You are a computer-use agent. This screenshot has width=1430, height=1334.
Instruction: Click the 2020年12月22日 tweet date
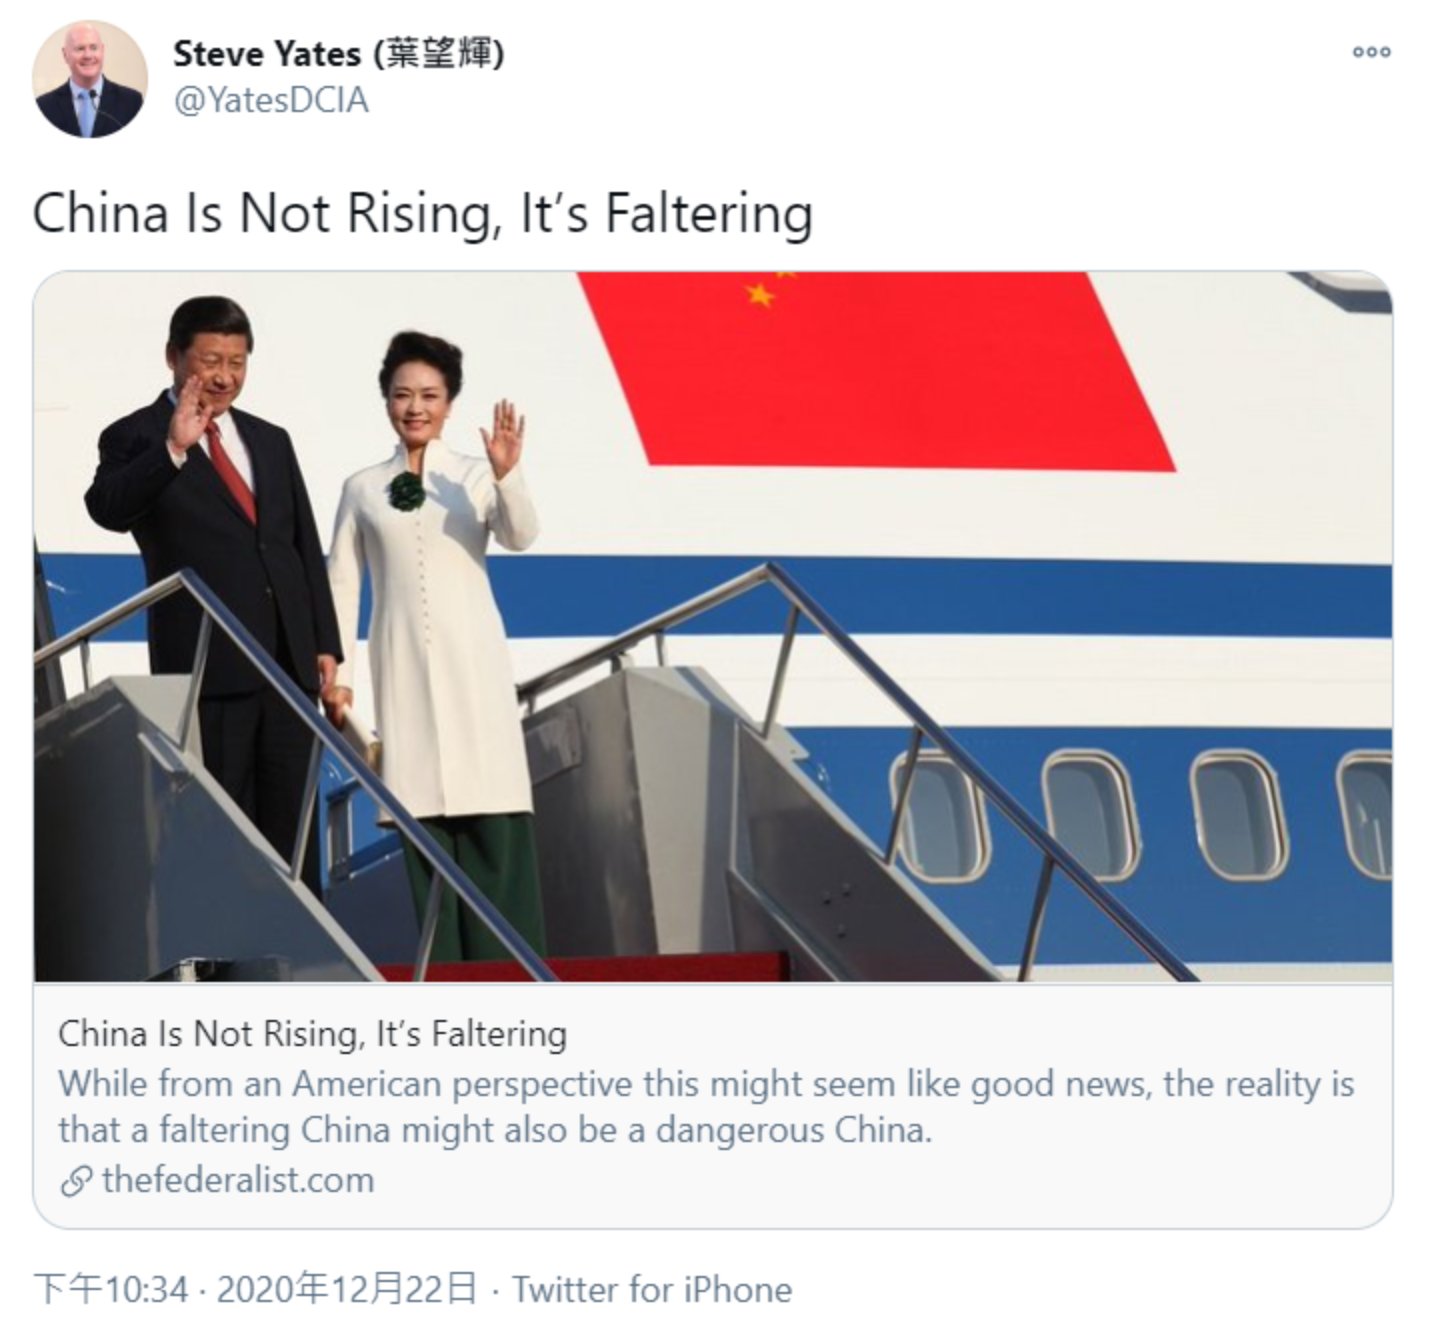tap(347, 1290)
